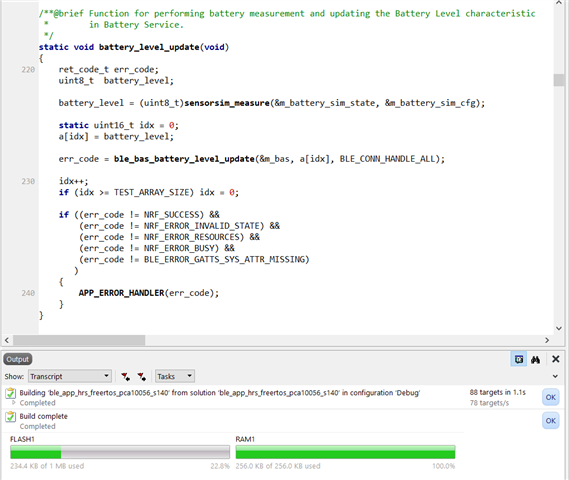The width and height of the screenshot is (569, 480).
Task: Click the '88 targets in 1.1s' text
Action: coord(498,392)
